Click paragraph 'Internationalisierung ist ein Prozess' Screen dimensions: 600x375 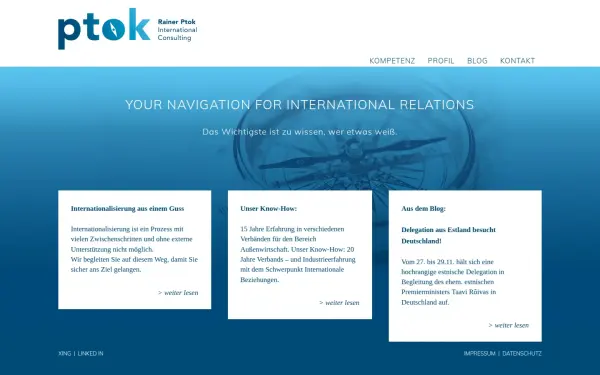tap(134, 249)
